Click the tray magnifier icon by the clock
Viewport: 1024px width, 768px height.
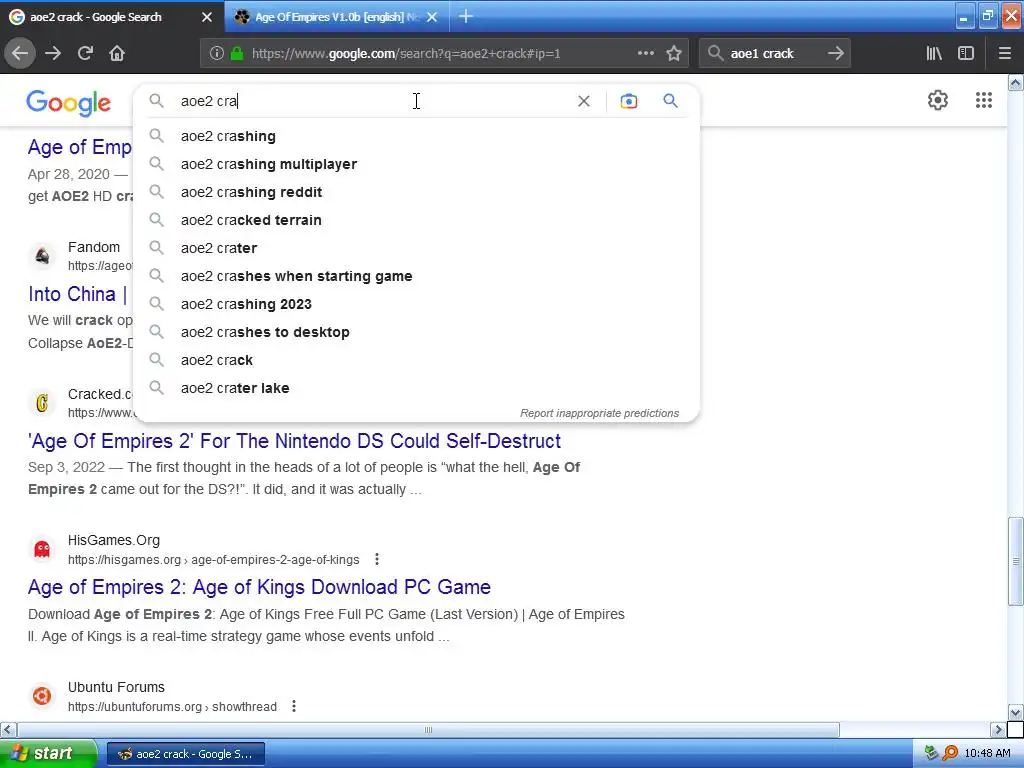(x=950, y=754)
